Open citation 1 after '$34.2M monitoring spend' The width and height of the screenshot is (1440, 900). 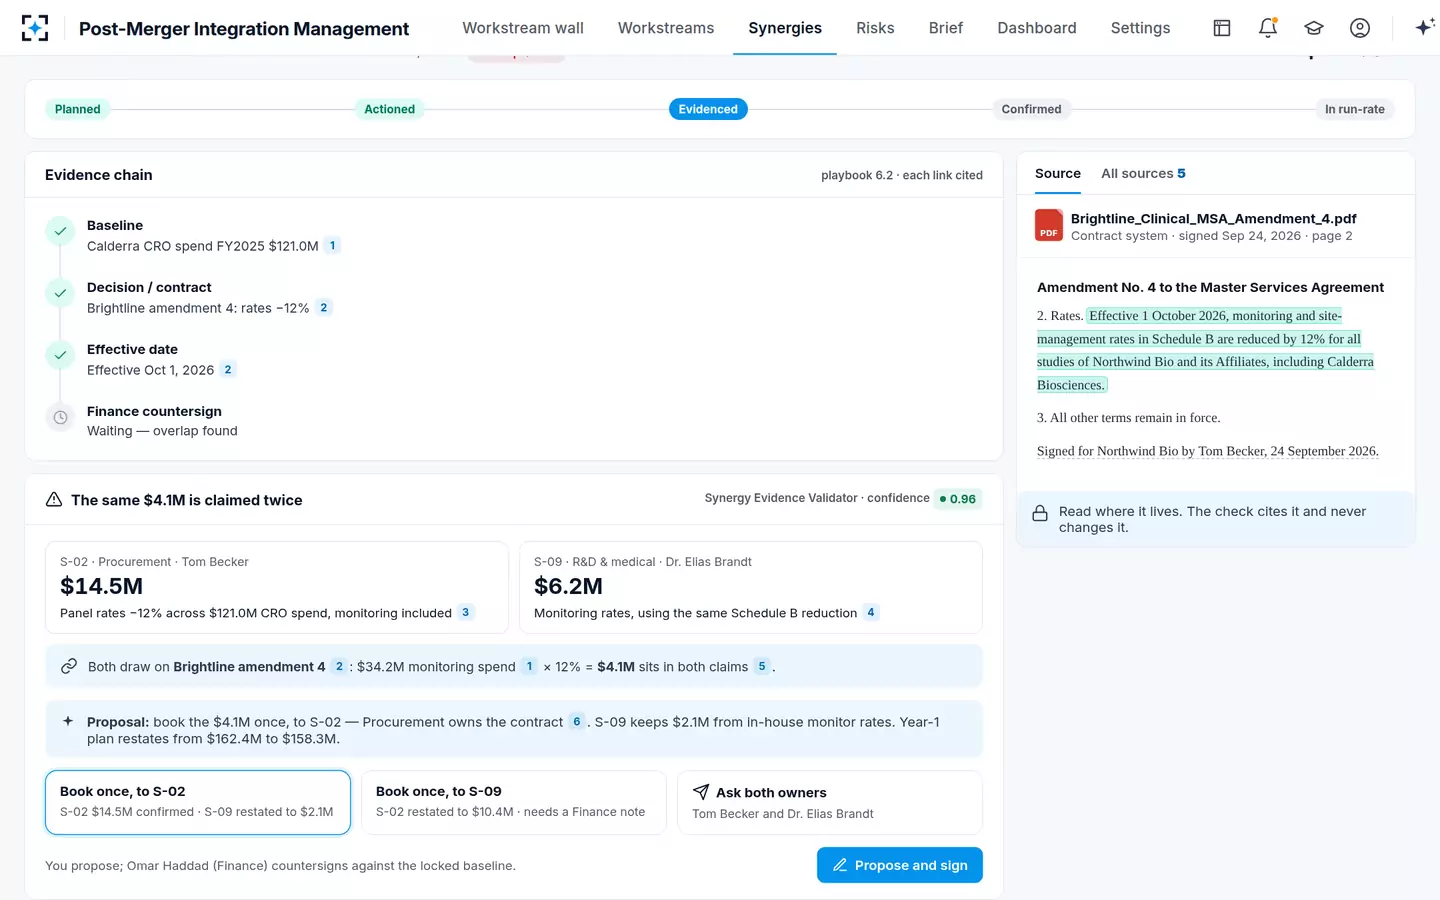coord(530,667)
